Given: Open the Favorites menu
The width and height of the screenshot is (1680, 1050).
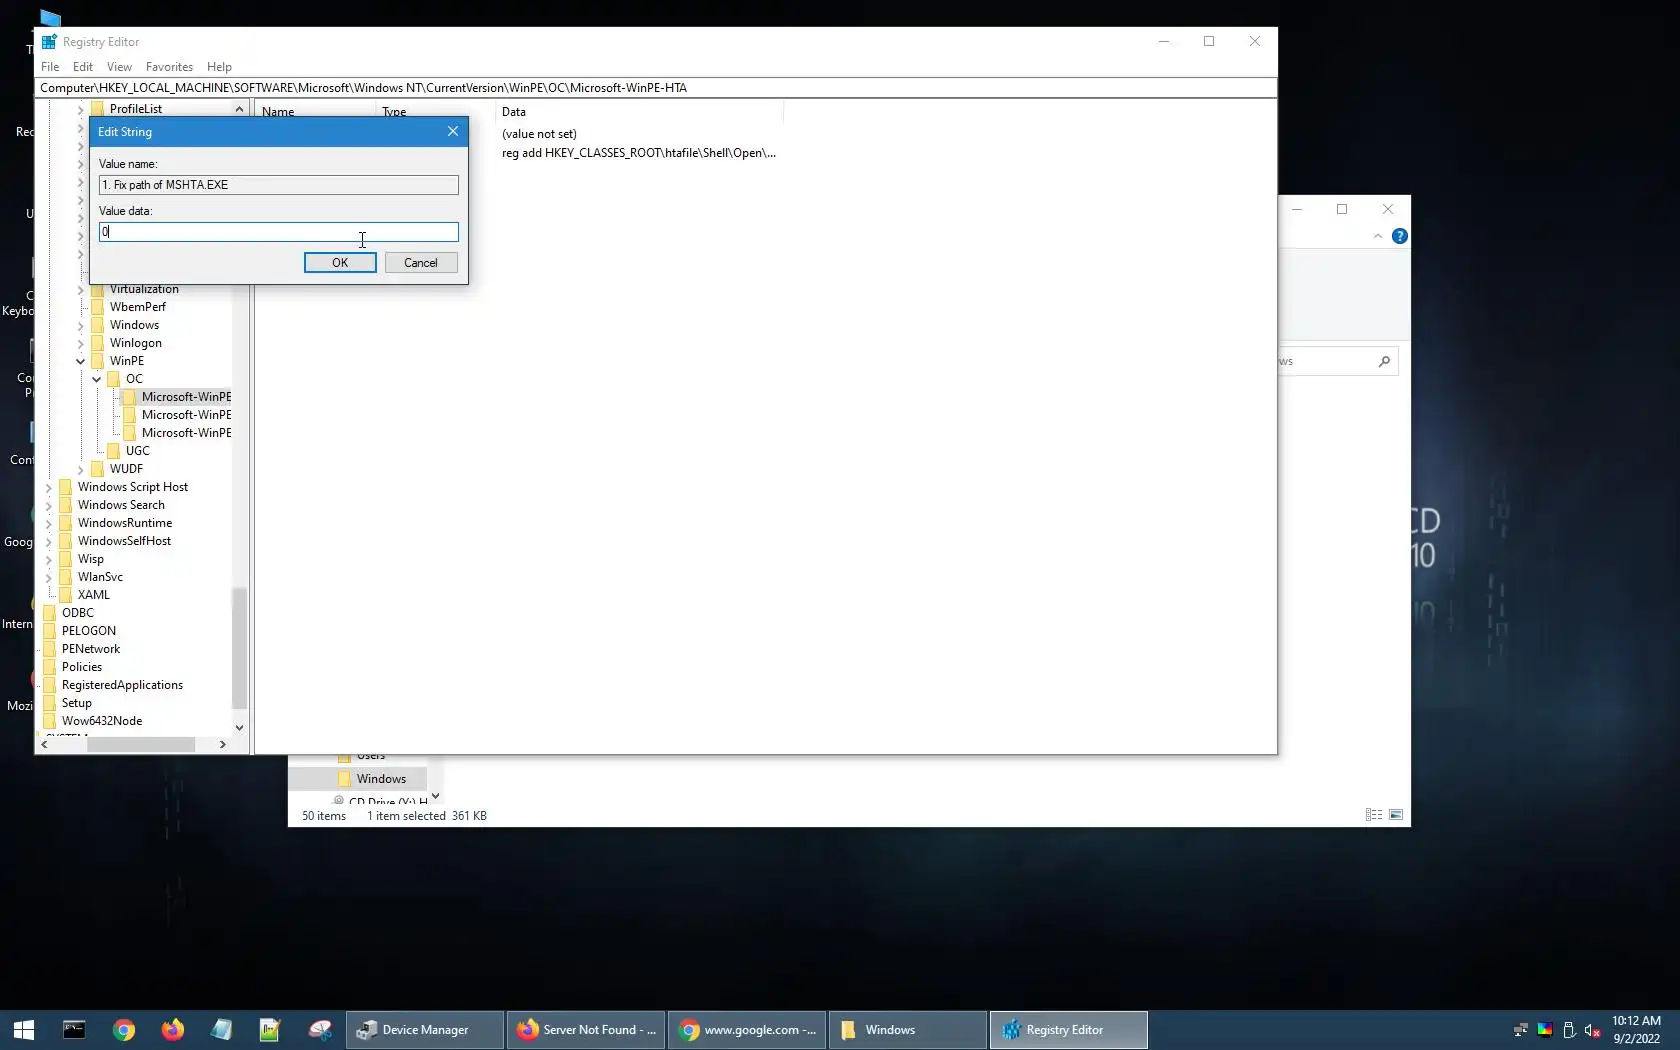Looking at the screenshot, I should (169, 67).
